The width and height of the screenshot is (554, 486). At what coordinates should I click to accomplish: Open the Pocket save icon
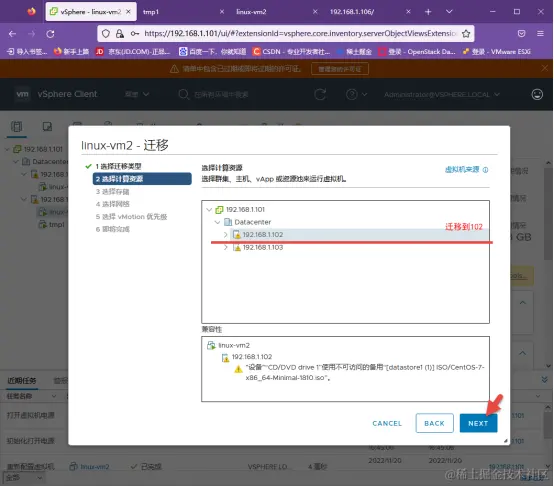click(521, 34)
